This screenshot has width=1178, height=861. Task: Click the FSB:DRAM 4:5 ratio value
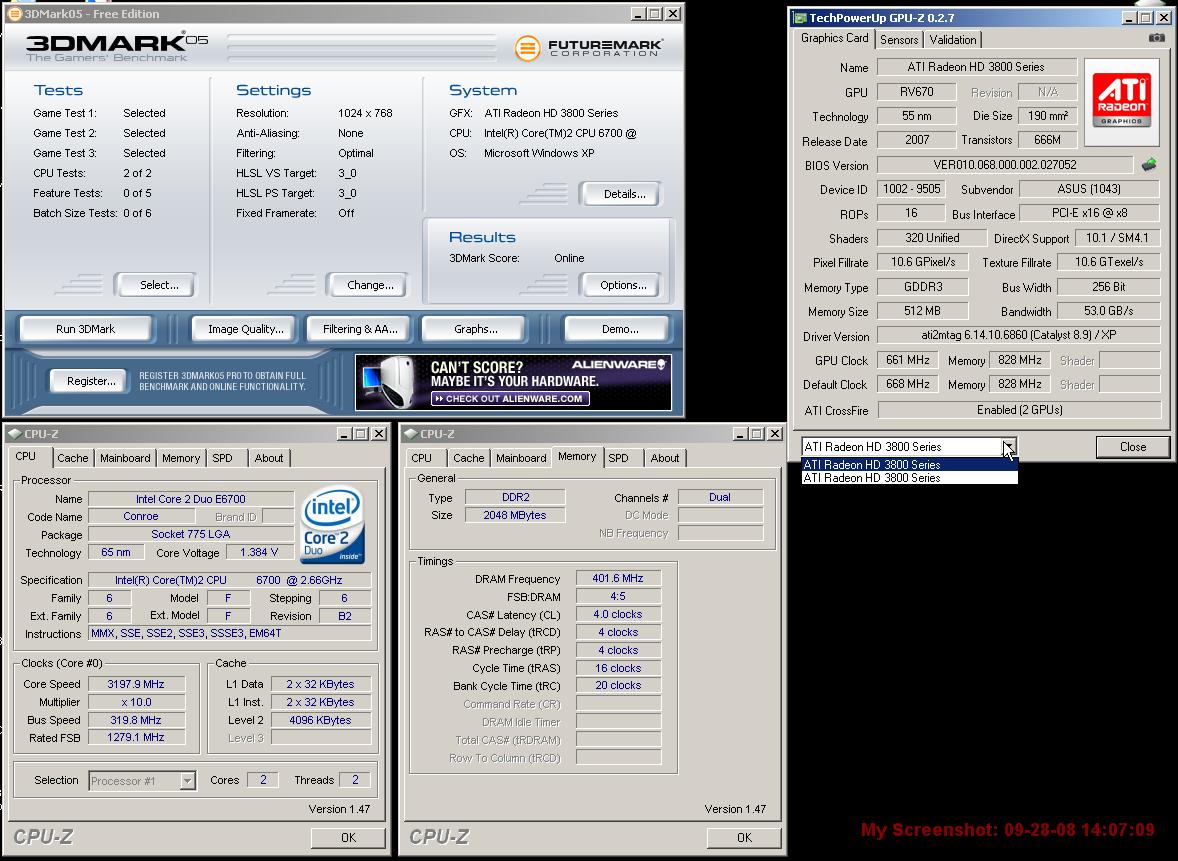pos(618,596)
